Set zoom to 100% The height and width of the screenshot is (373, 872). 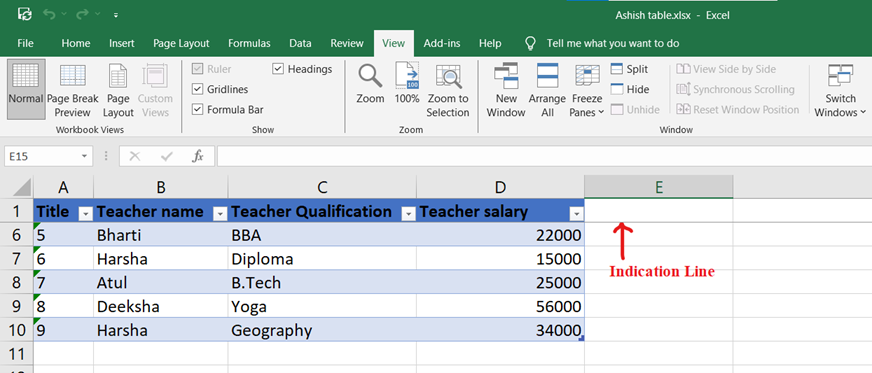(x=407, y=83)
